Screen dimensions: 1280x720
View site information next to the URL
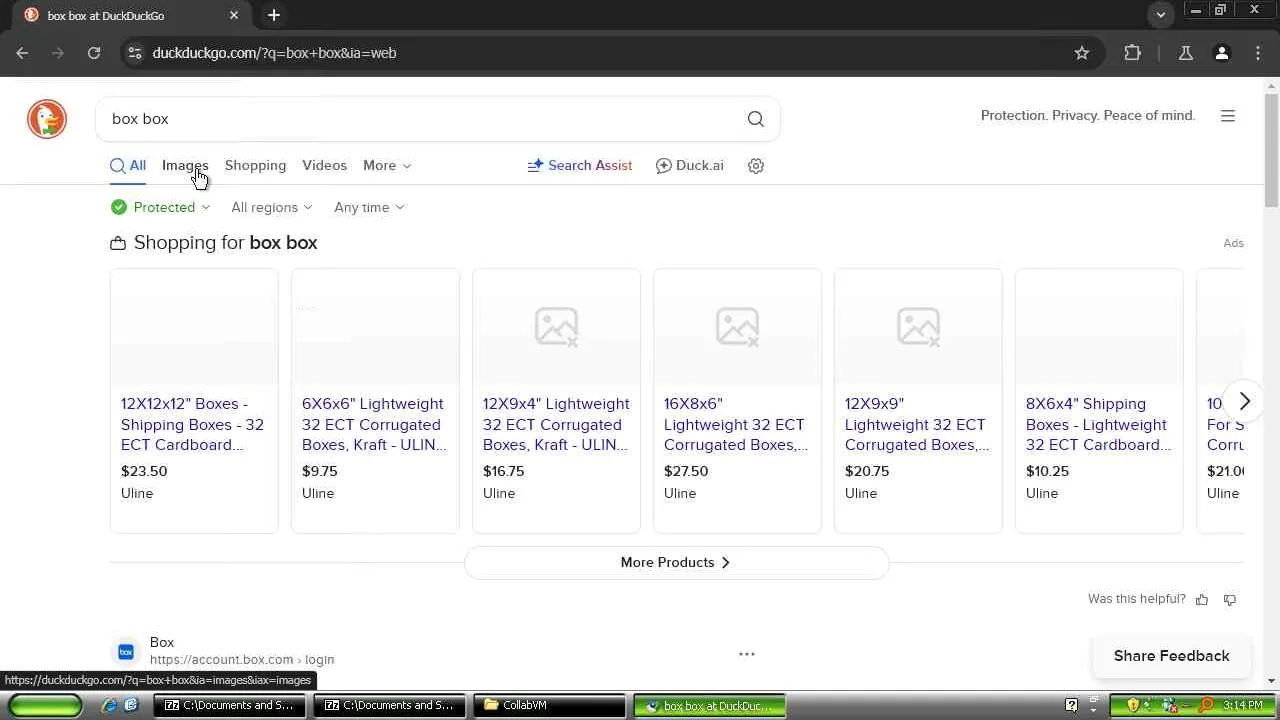(135, 53)
